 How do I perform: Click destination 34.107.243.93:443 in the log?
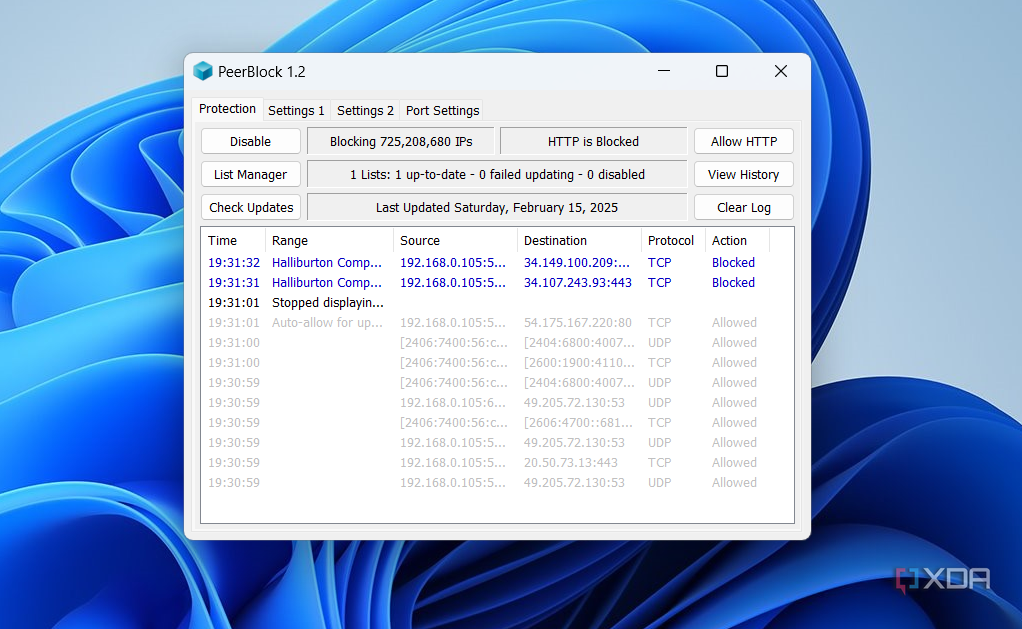(x=577, y=283)
